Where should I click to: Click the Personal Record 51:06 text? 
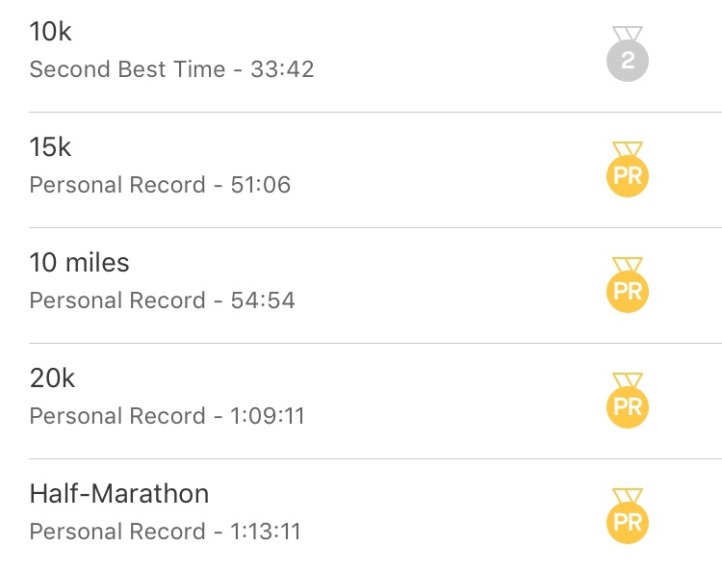[160, 185]
